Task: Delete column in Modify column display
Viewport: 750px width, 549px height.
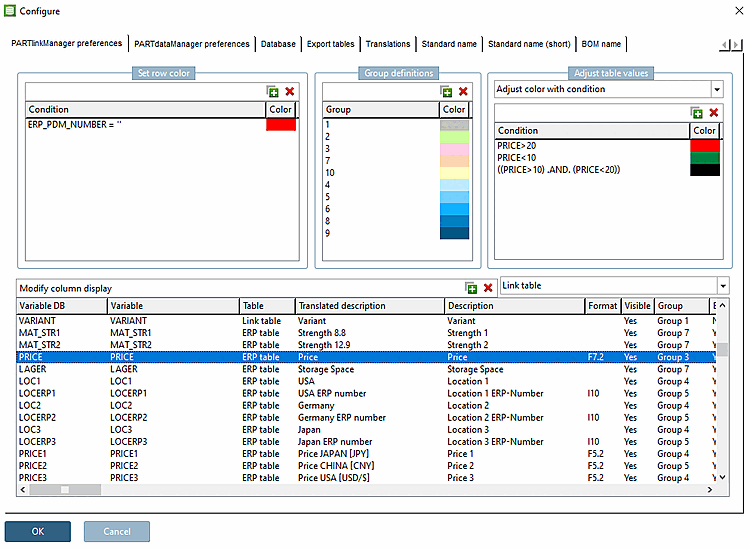Action: tap(488, 288)
